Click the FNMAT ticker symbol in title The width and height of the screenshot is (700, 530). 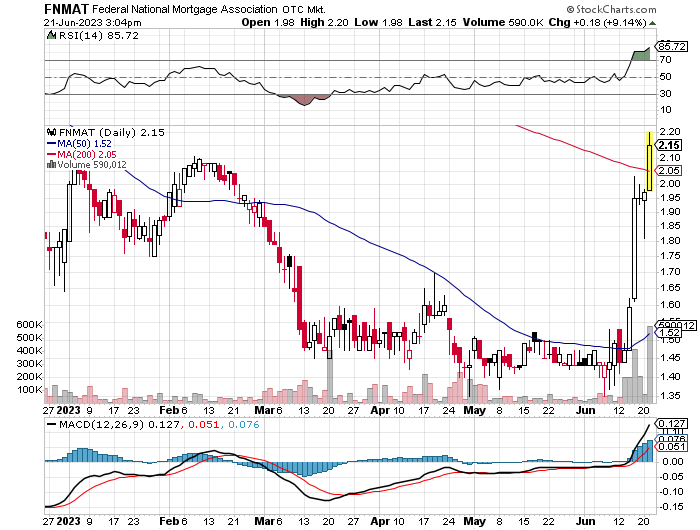pos(67,9)
